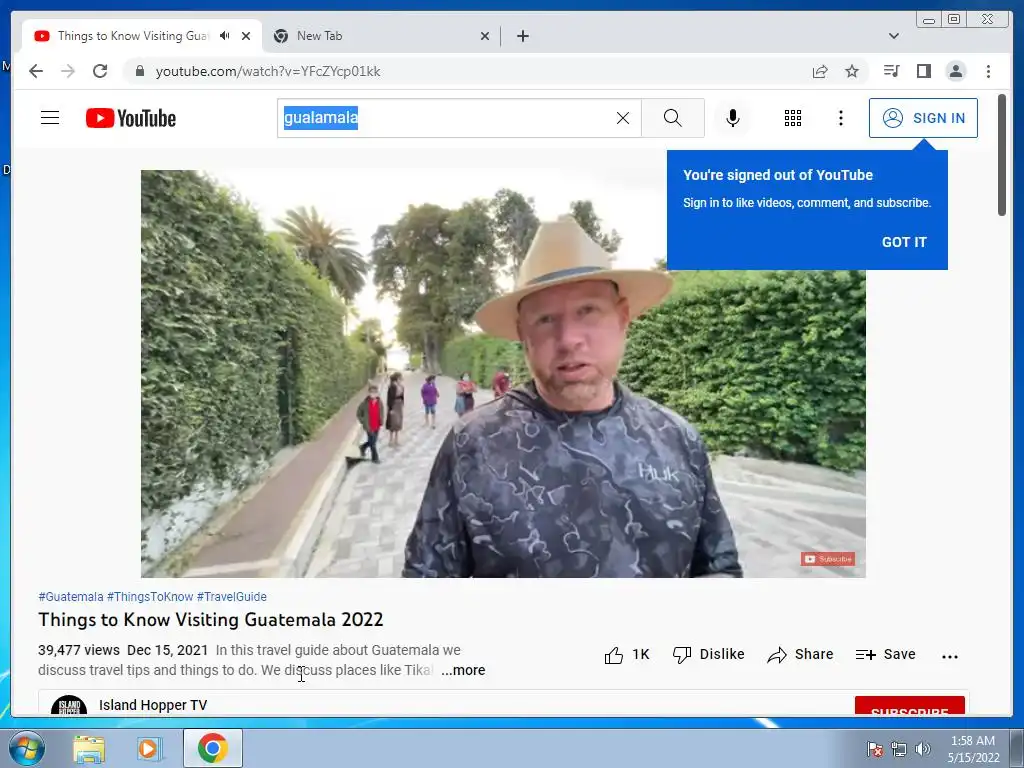Open the Chrome profile avatar menu

point(955,71)
